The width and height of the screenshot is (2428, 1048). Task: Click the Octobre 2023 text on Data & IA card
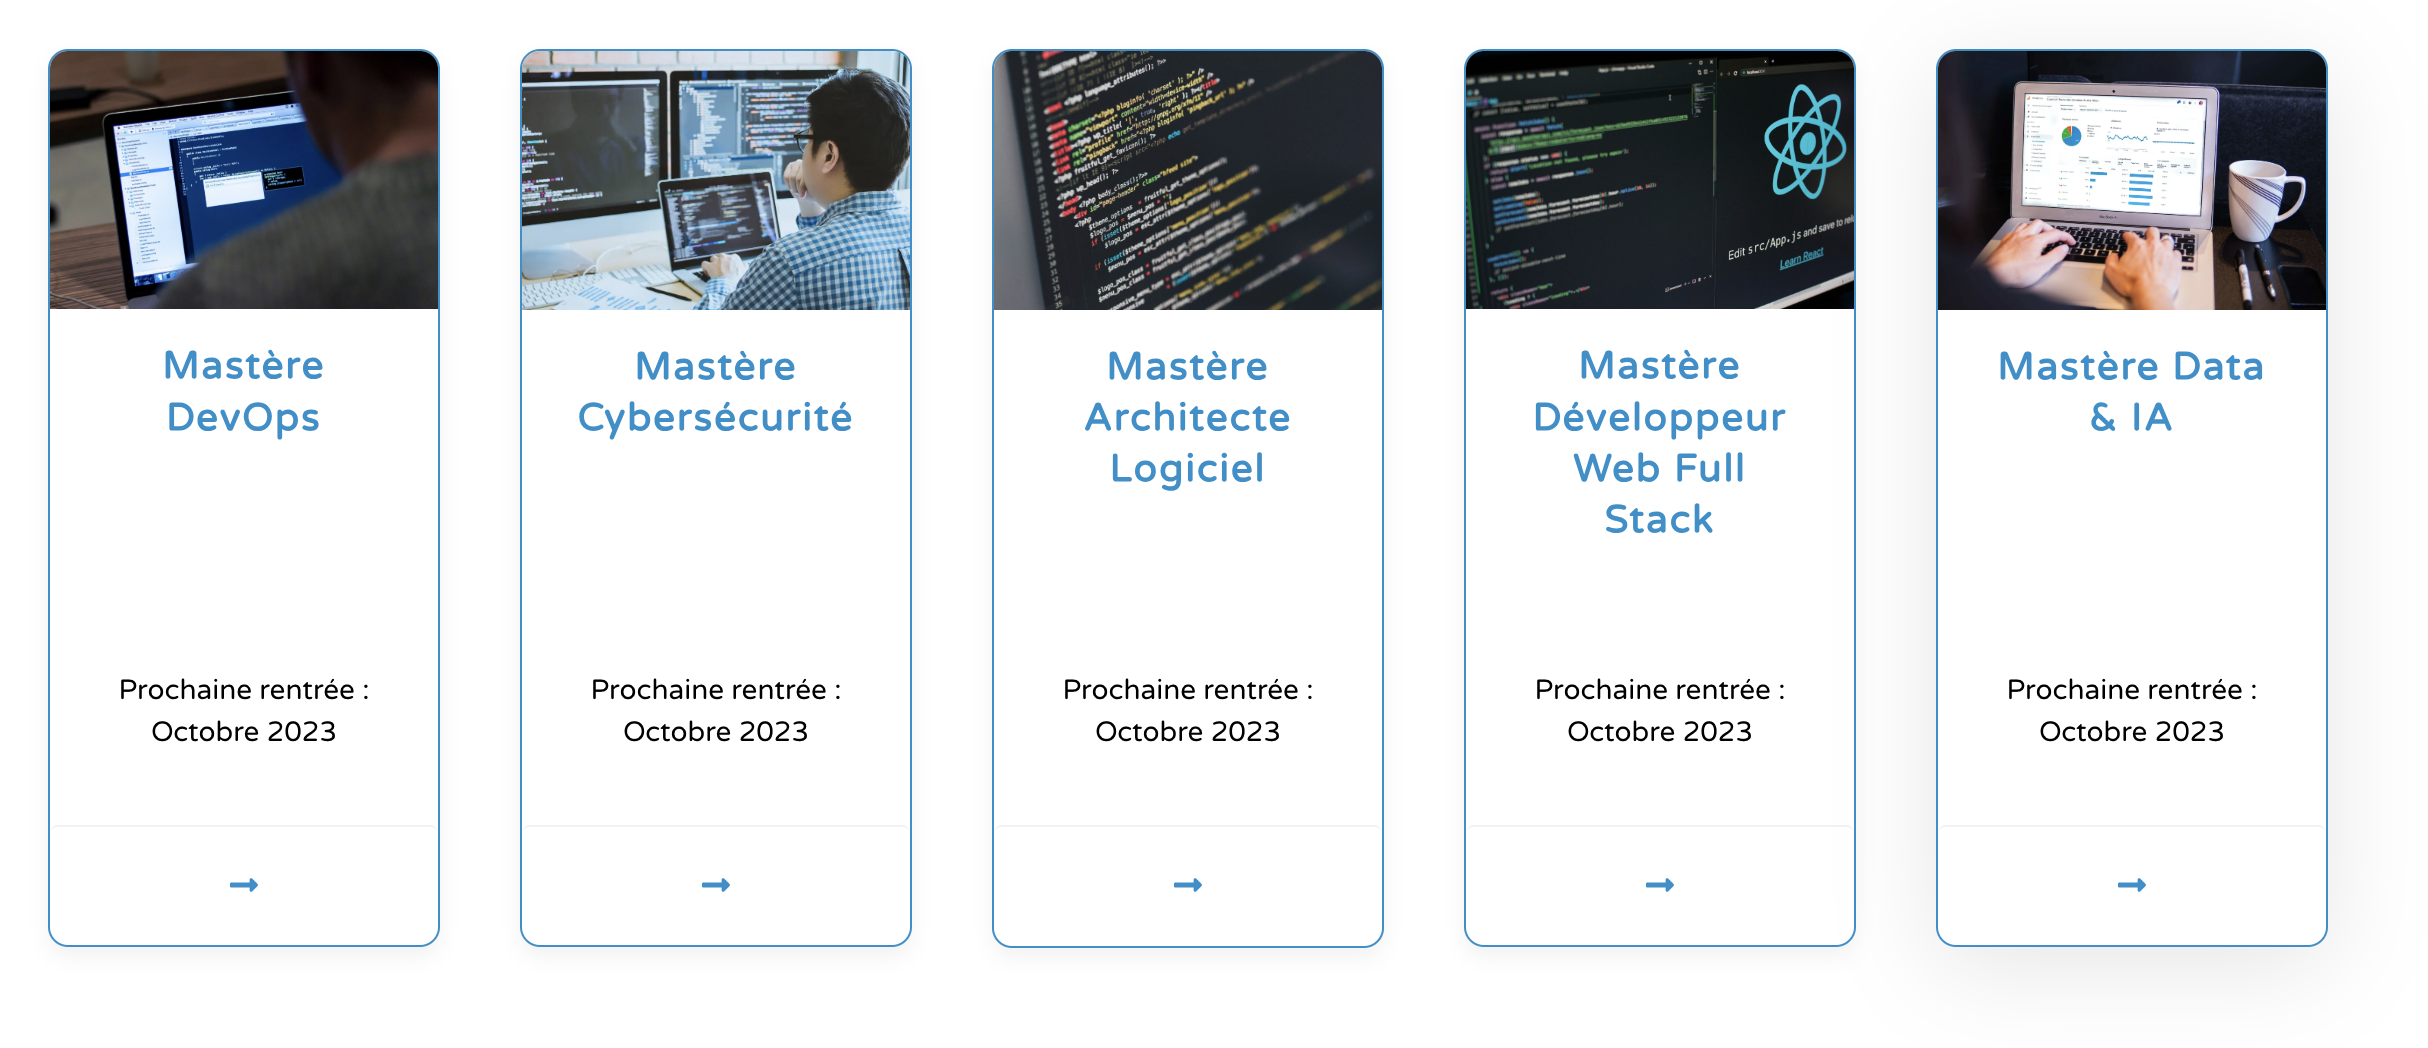coord(2132,732)
